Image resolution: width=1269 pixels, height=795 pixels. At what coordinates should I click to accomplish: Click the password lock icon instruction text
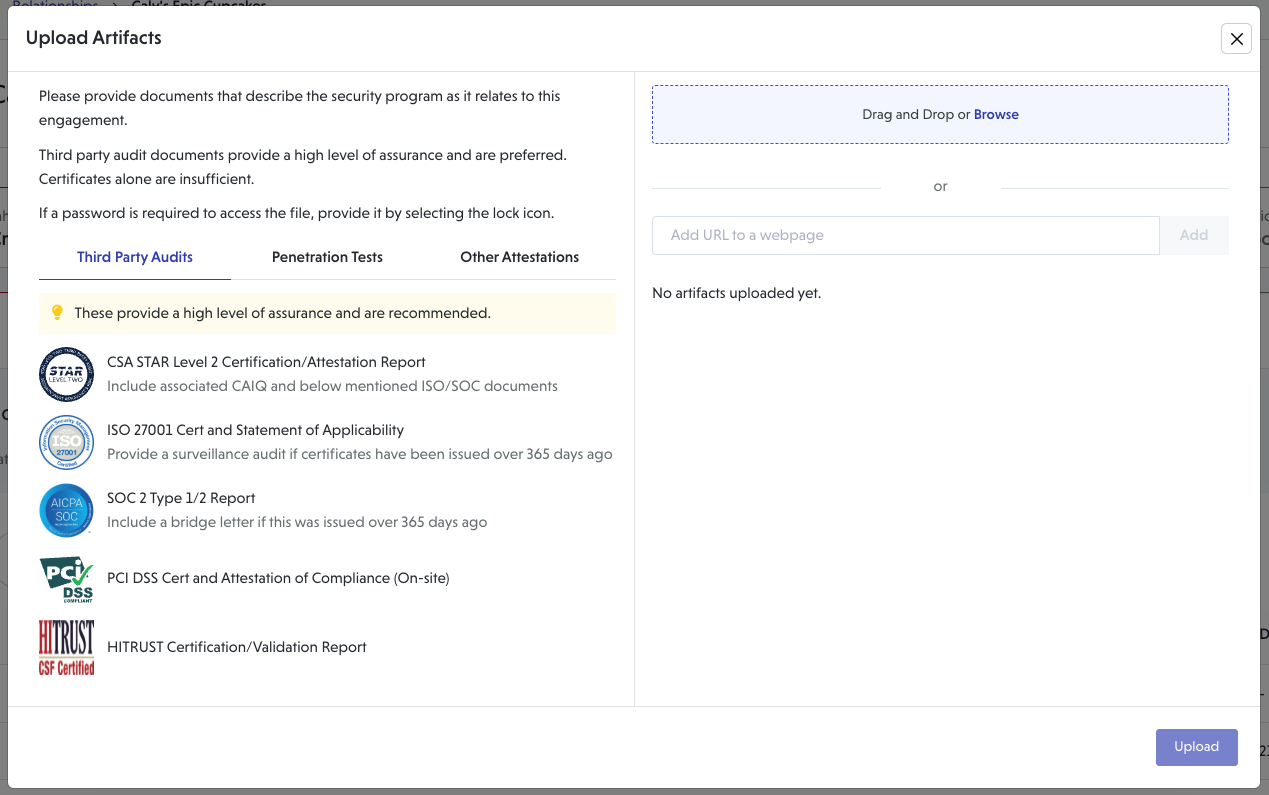(296, 213)
